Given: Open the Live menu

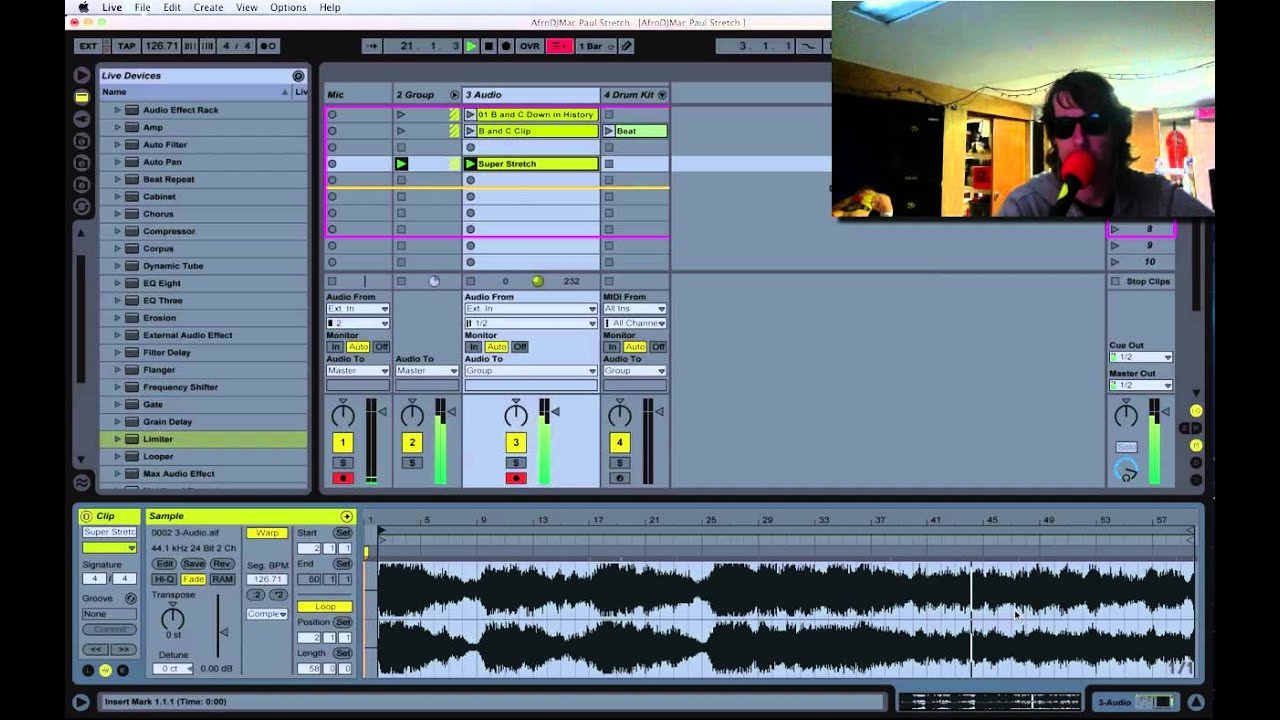Looking at the screenshot, I should click(x=112, y=7).
